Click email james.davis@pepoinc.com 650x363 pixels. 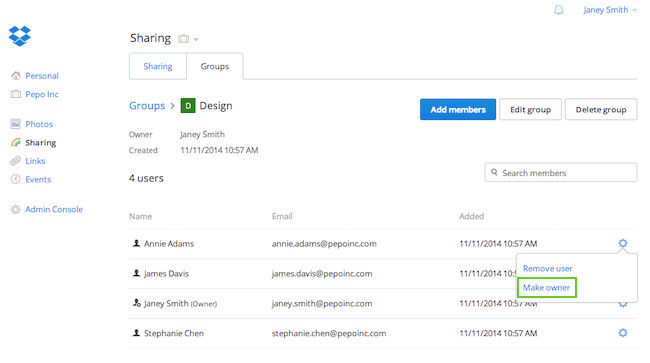322,273
